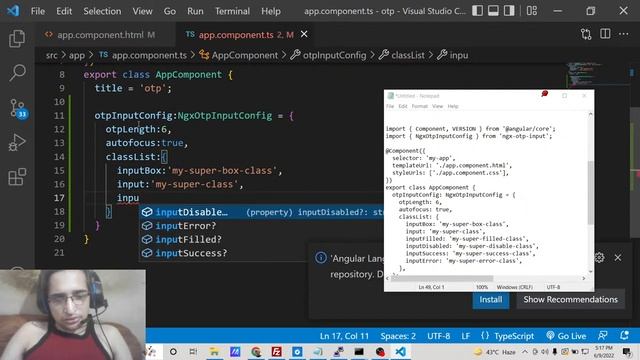This screenshot has height=360, width=640.
Task: Open the Go menu
Action: pyautogui.click(x=170, y=11)
